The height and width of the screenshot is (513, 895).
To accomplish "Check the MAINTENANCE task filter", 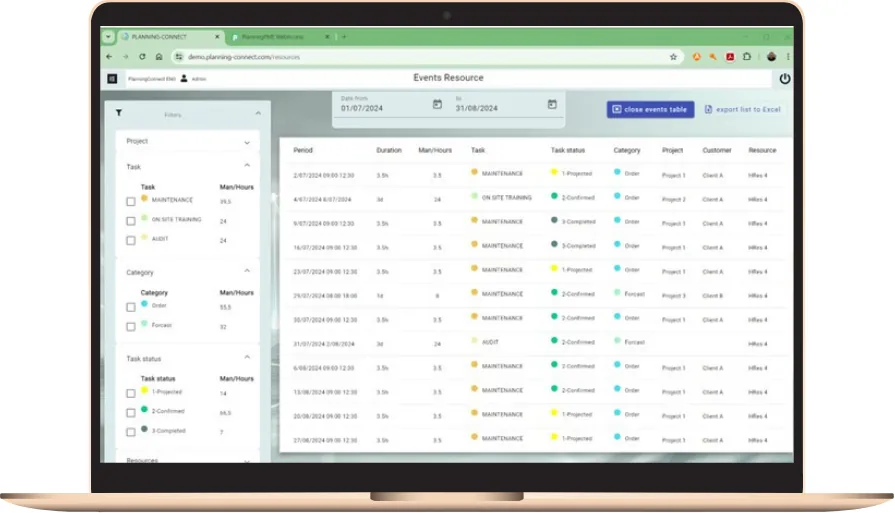I will pos(131,201).
